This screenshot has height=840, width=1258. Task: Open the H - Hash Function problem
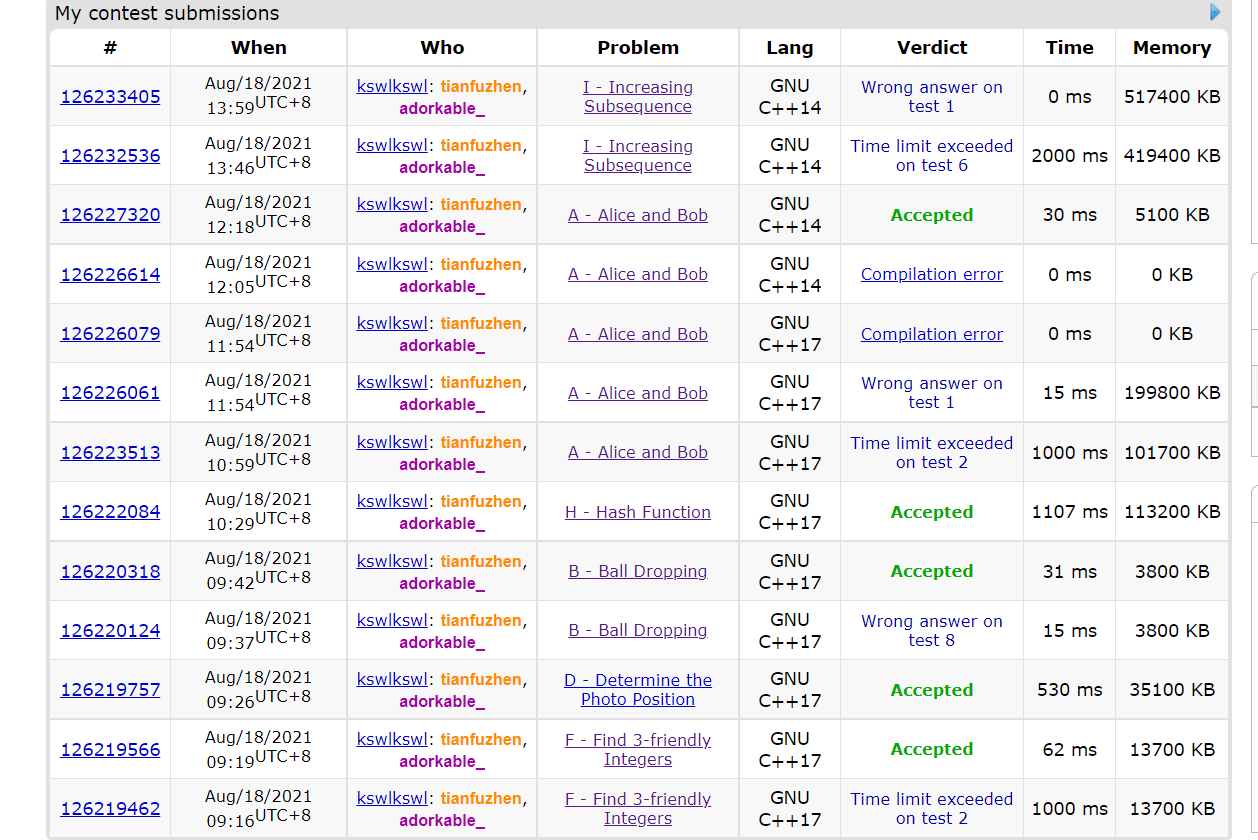pyautogui.click(x=637, y=512)
